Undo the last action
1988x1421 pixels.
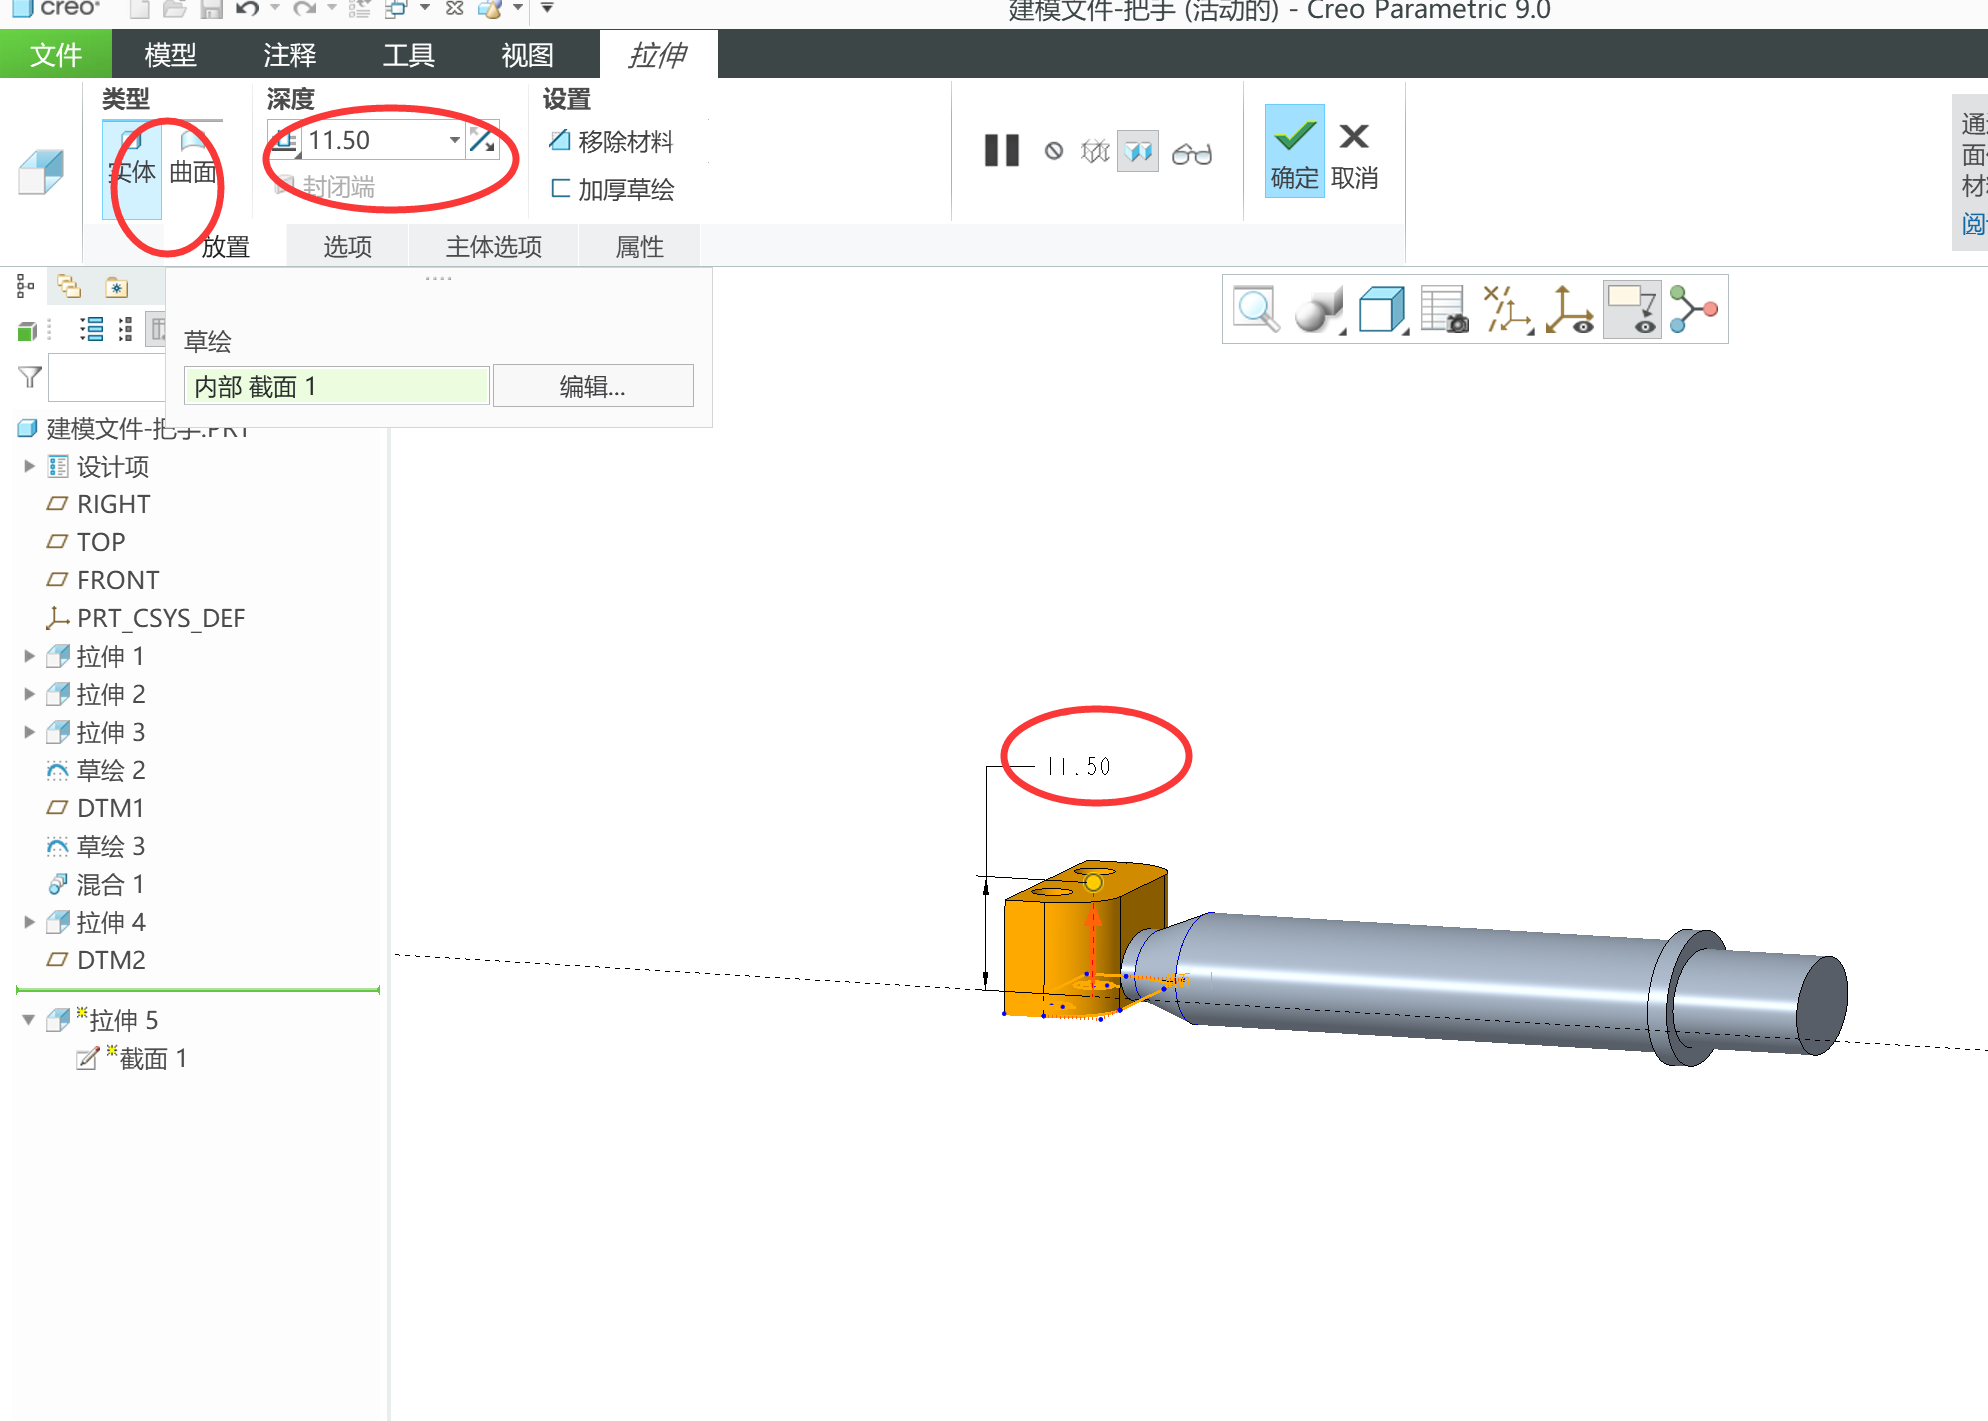[247, 9]
